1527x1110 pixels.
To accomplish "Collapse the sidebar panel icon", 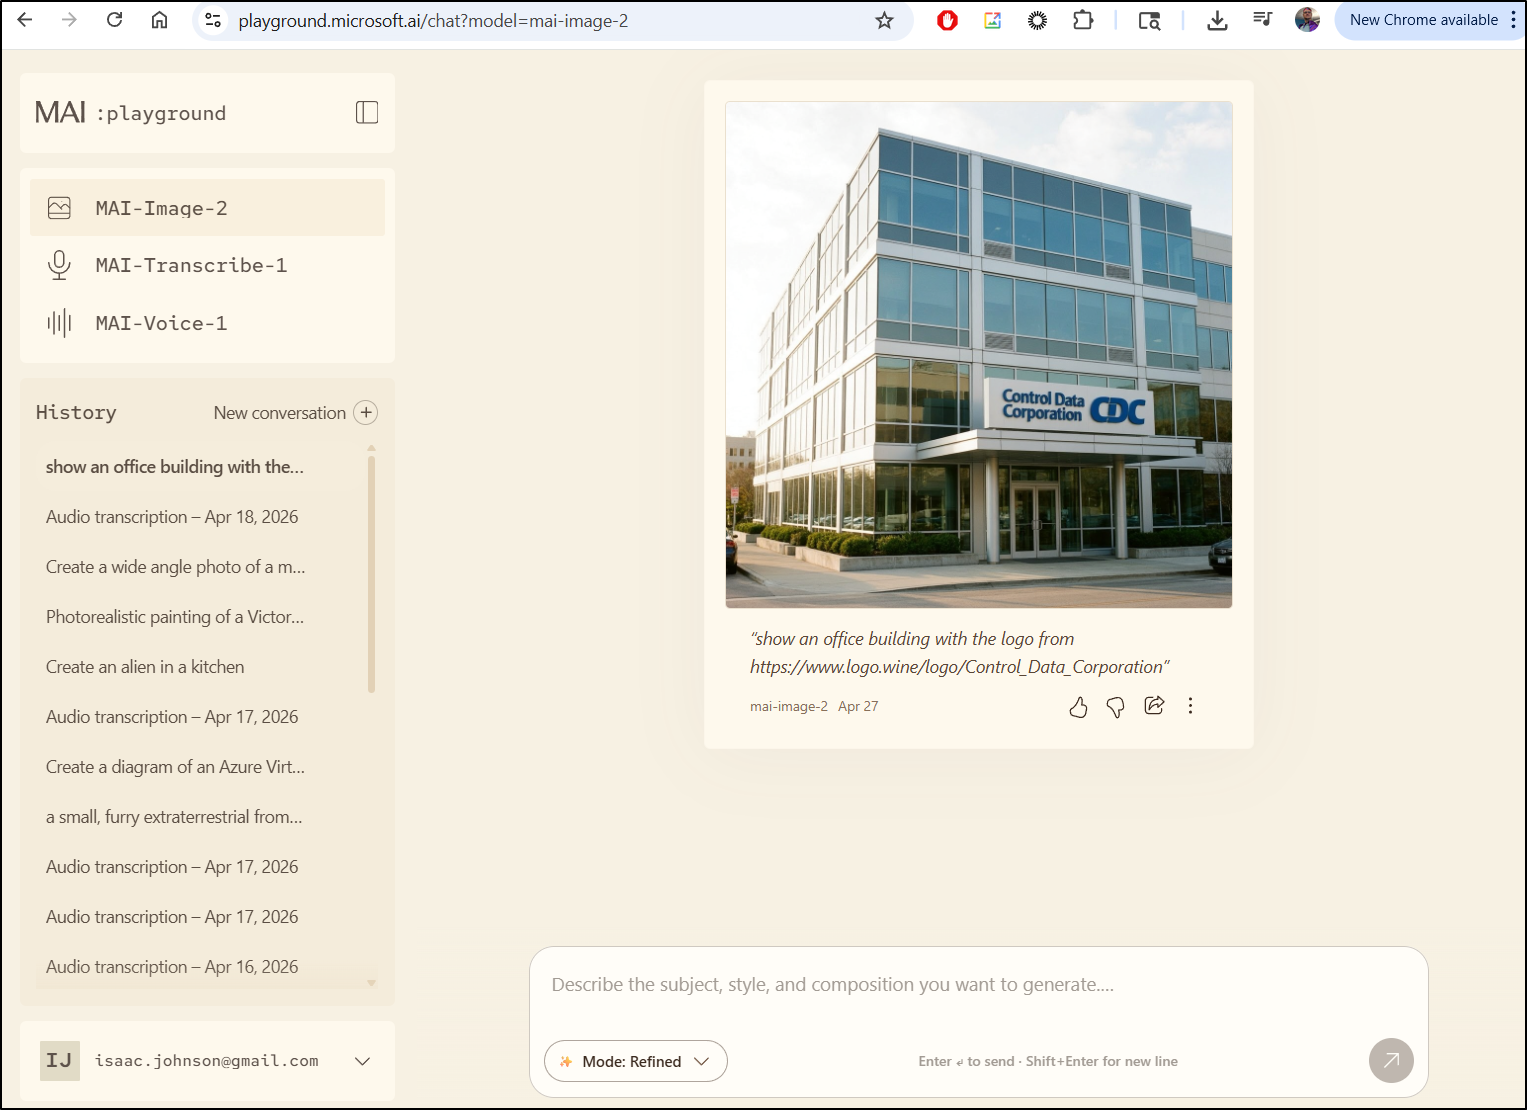I will pos(367,113).
